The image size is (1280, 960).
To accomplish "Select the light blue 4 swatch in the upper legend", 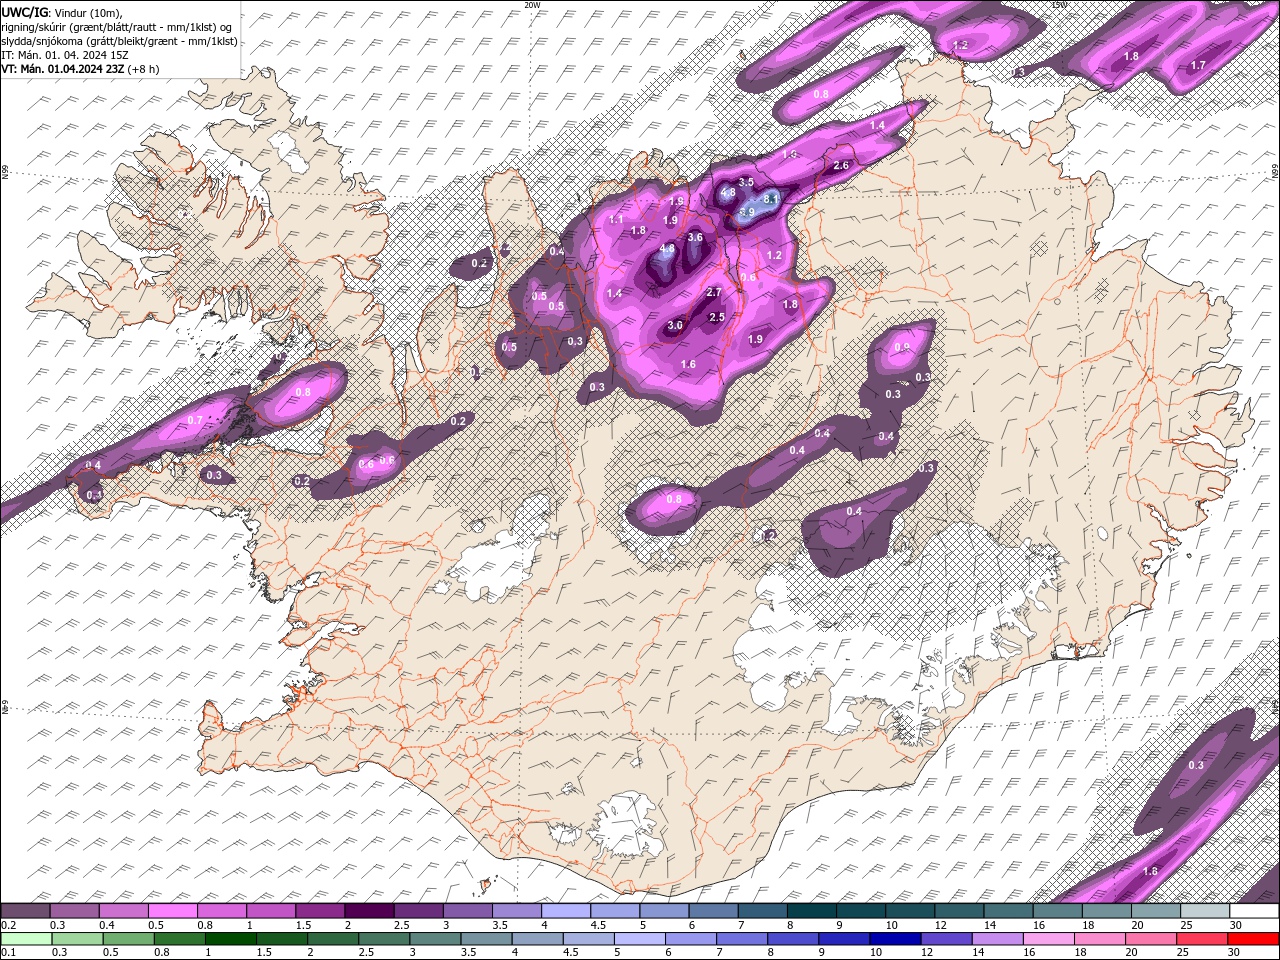I will click(566, 911).
